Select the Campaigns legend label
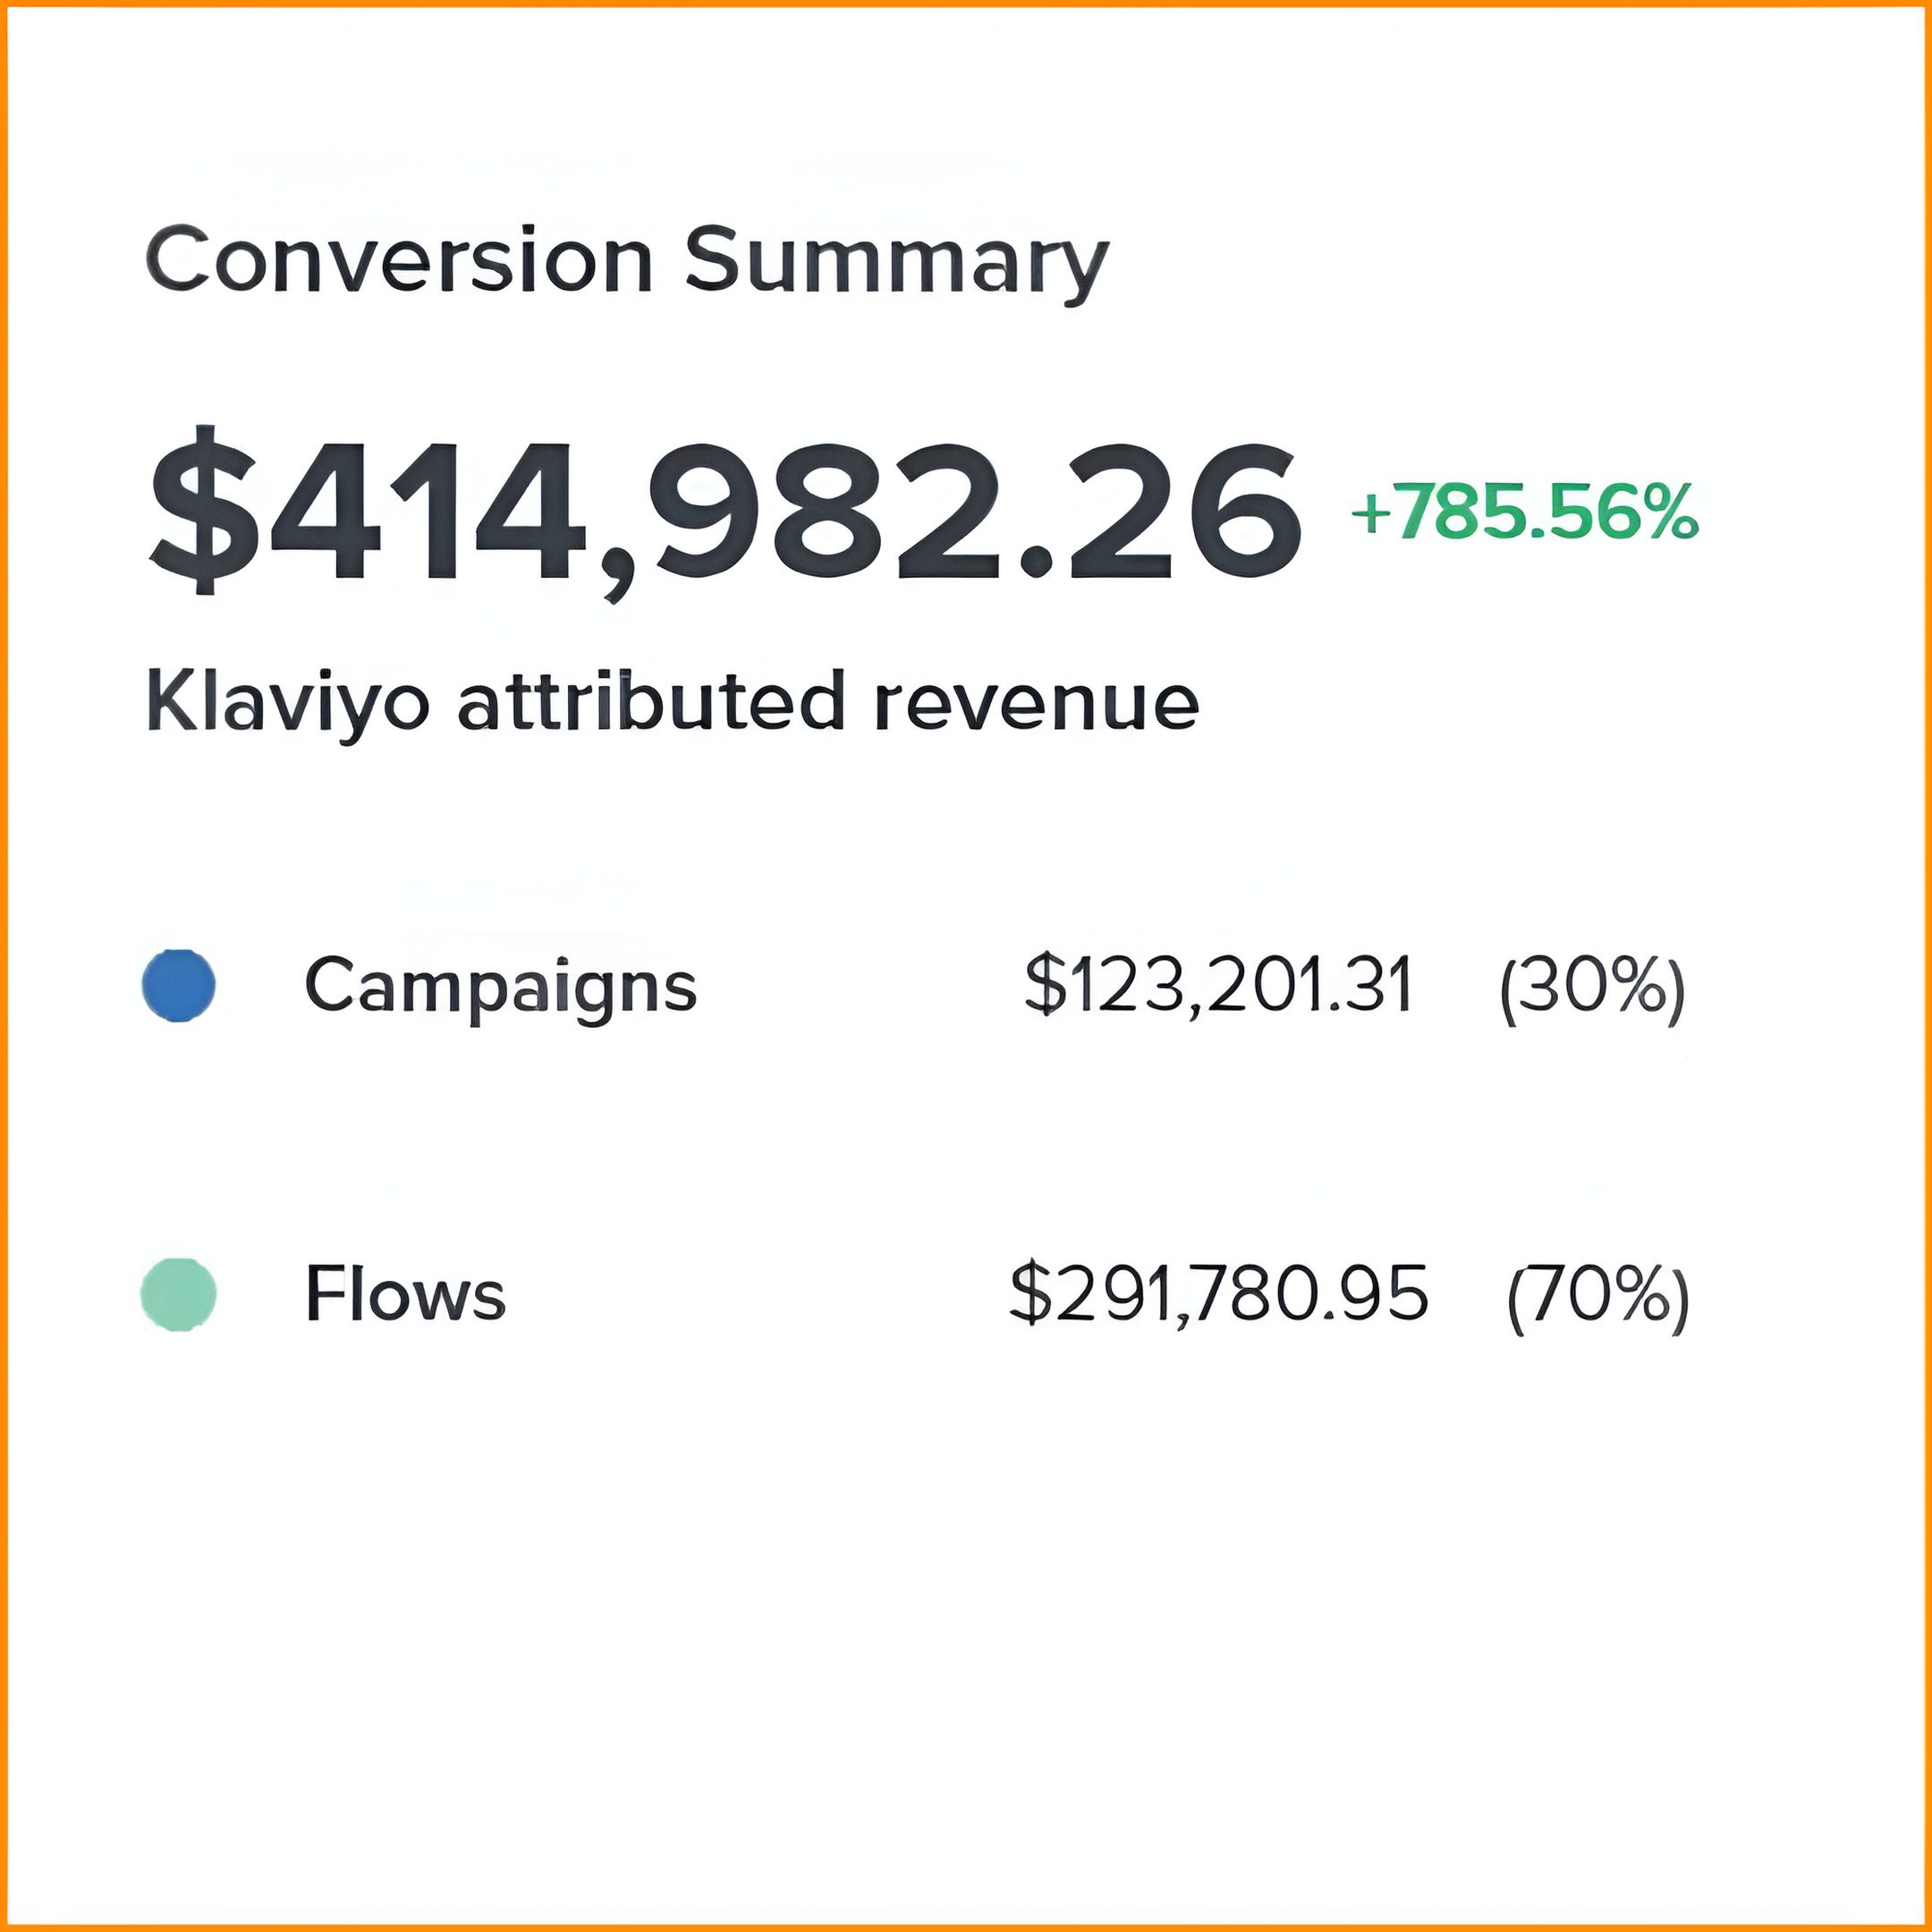 point(500,985)
